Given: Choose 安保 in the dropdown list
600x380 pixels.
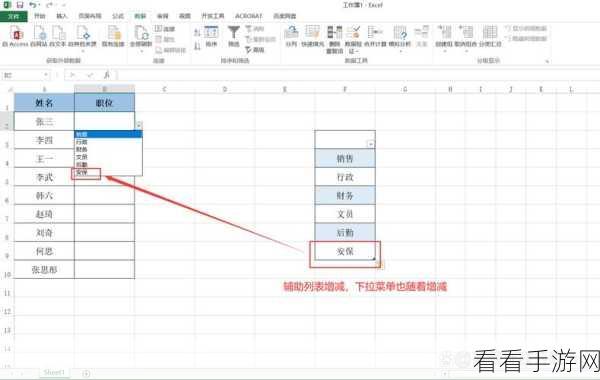Looking at the screenshot, I should click(x=108, y=172).
